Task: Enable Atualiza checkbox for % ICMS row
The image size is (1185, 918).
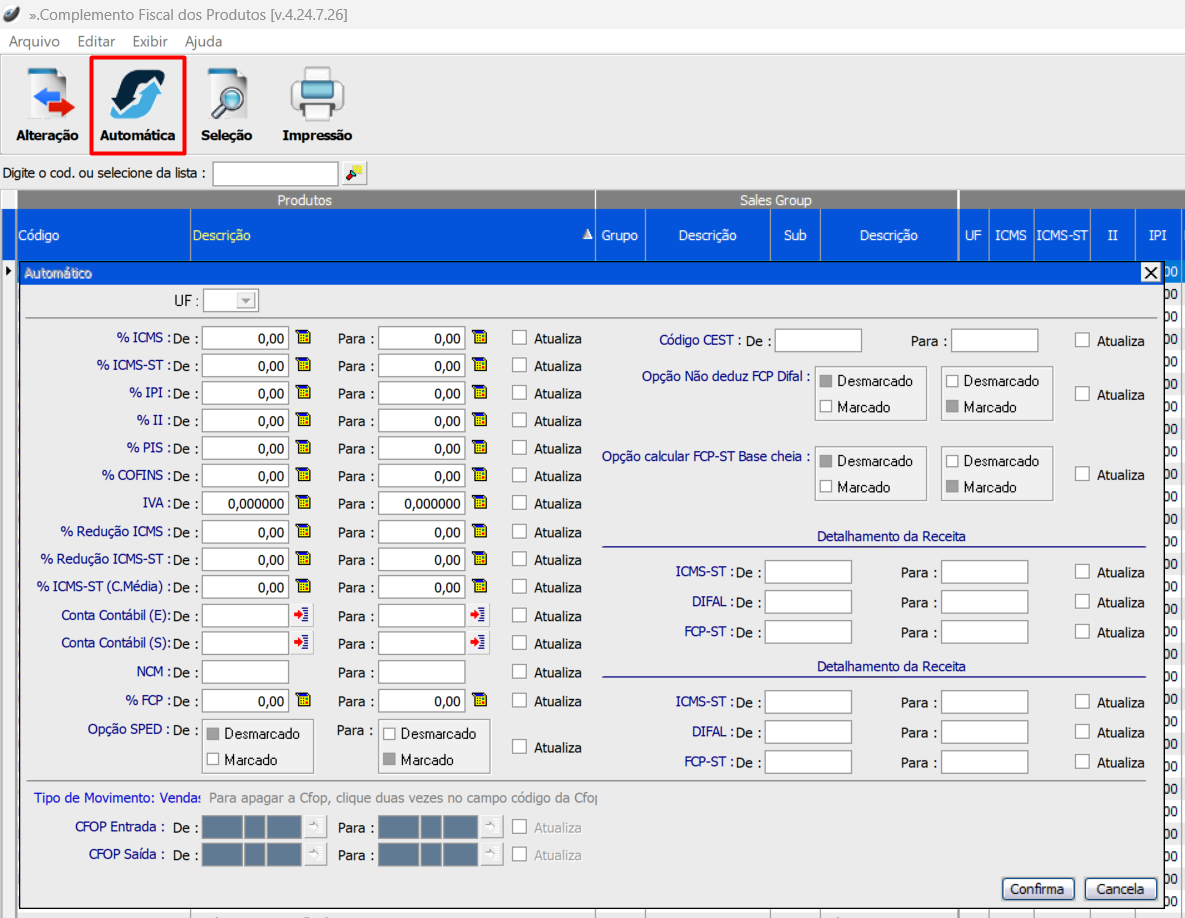Action: (x=519, y=338)
